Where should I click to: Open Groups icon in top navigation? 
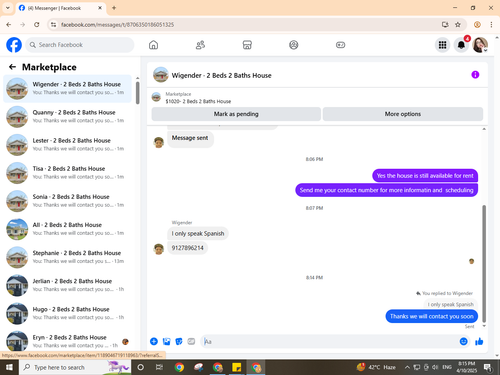tap(294, 45)
